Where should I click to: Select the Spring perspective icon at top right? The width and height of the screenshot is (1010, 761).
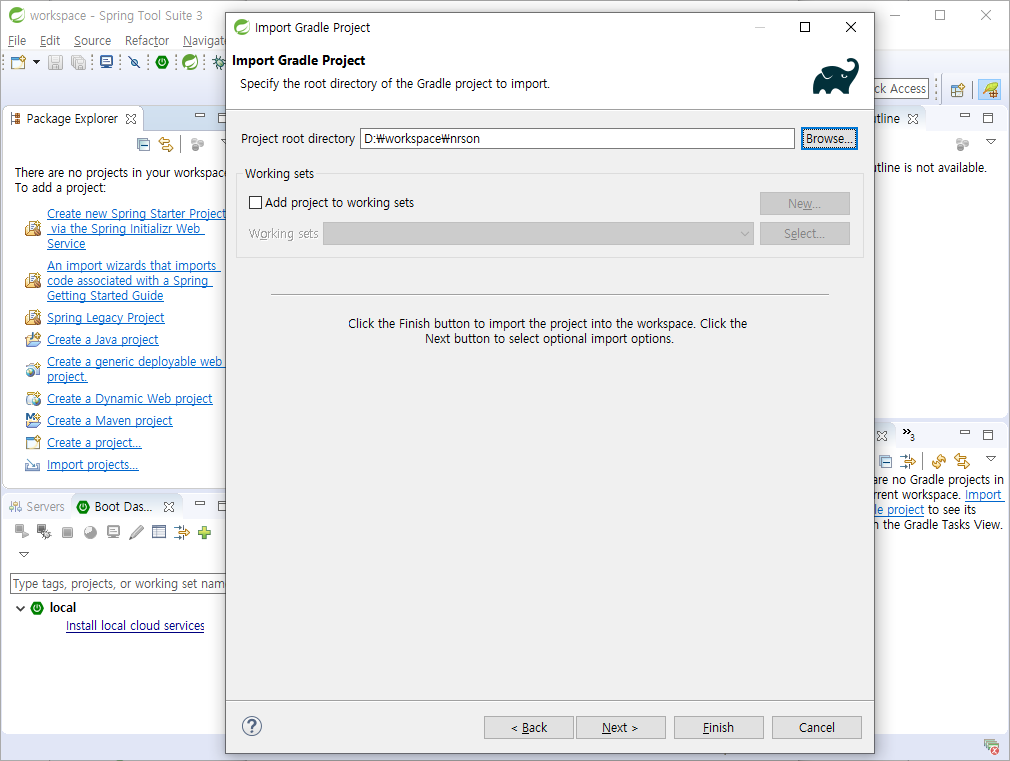990,89
